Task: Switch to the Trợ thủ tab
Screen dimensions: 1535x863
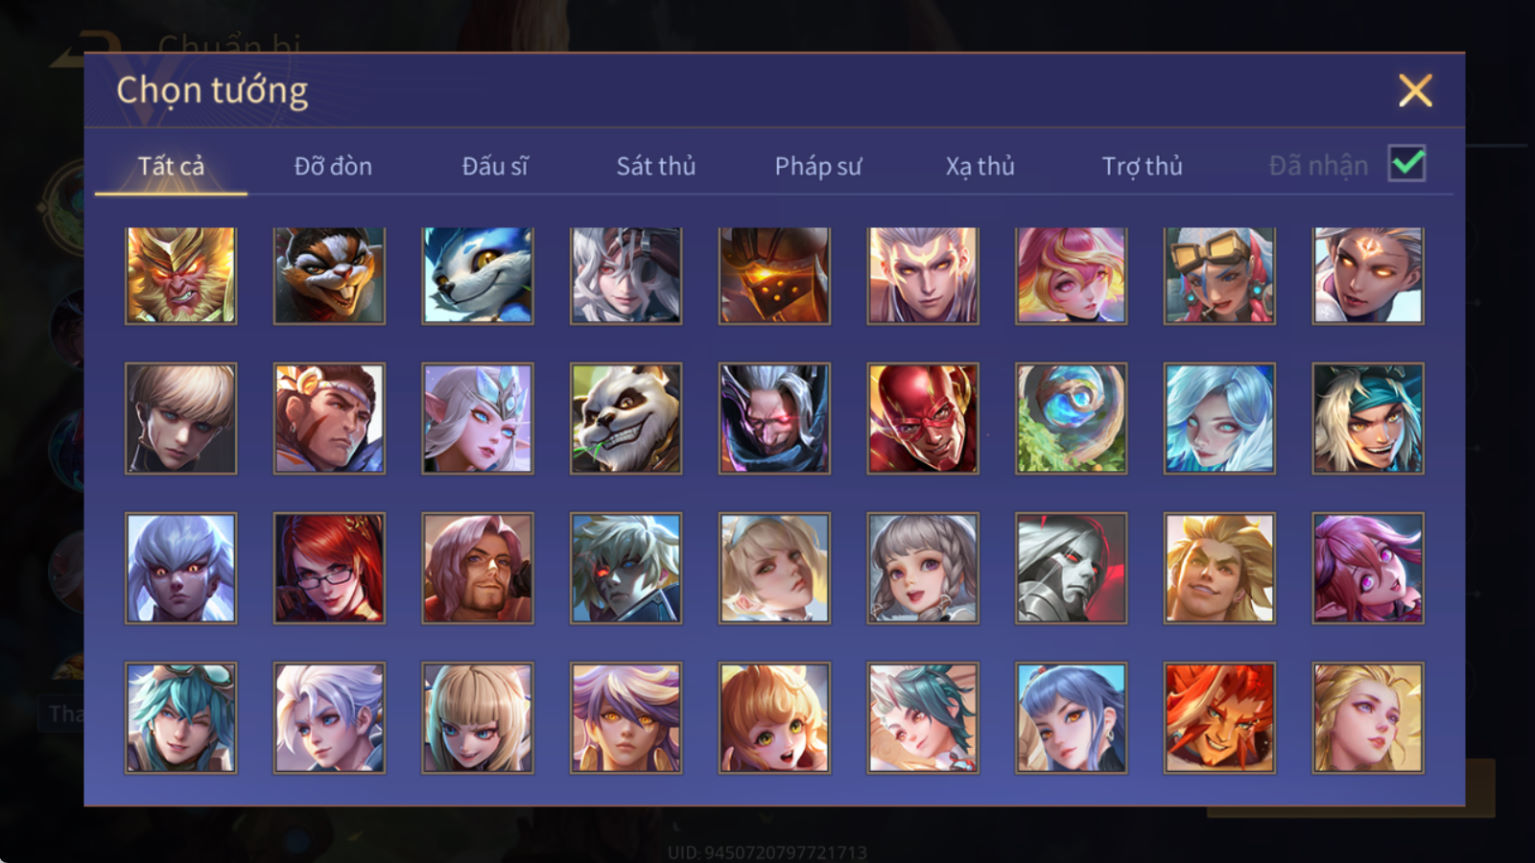Action: pos(1142,166)
